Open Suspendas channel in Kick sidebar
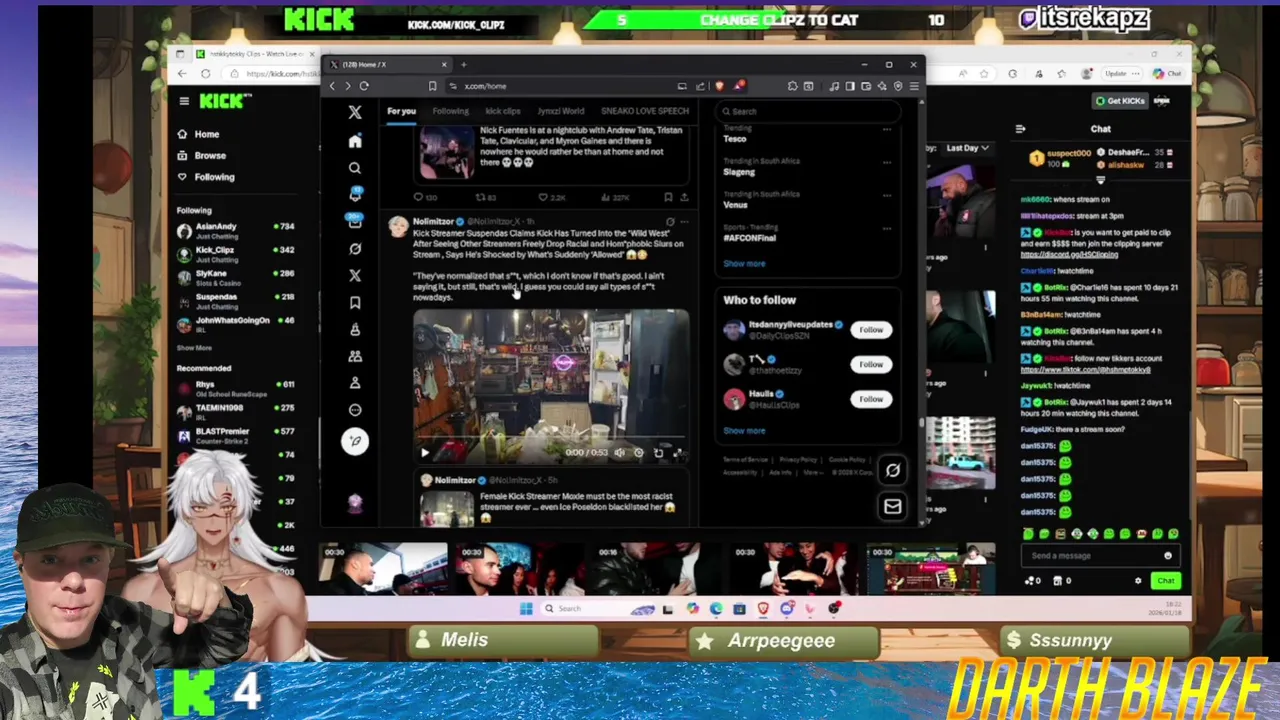1280x720 pixels. coord(236,300)
